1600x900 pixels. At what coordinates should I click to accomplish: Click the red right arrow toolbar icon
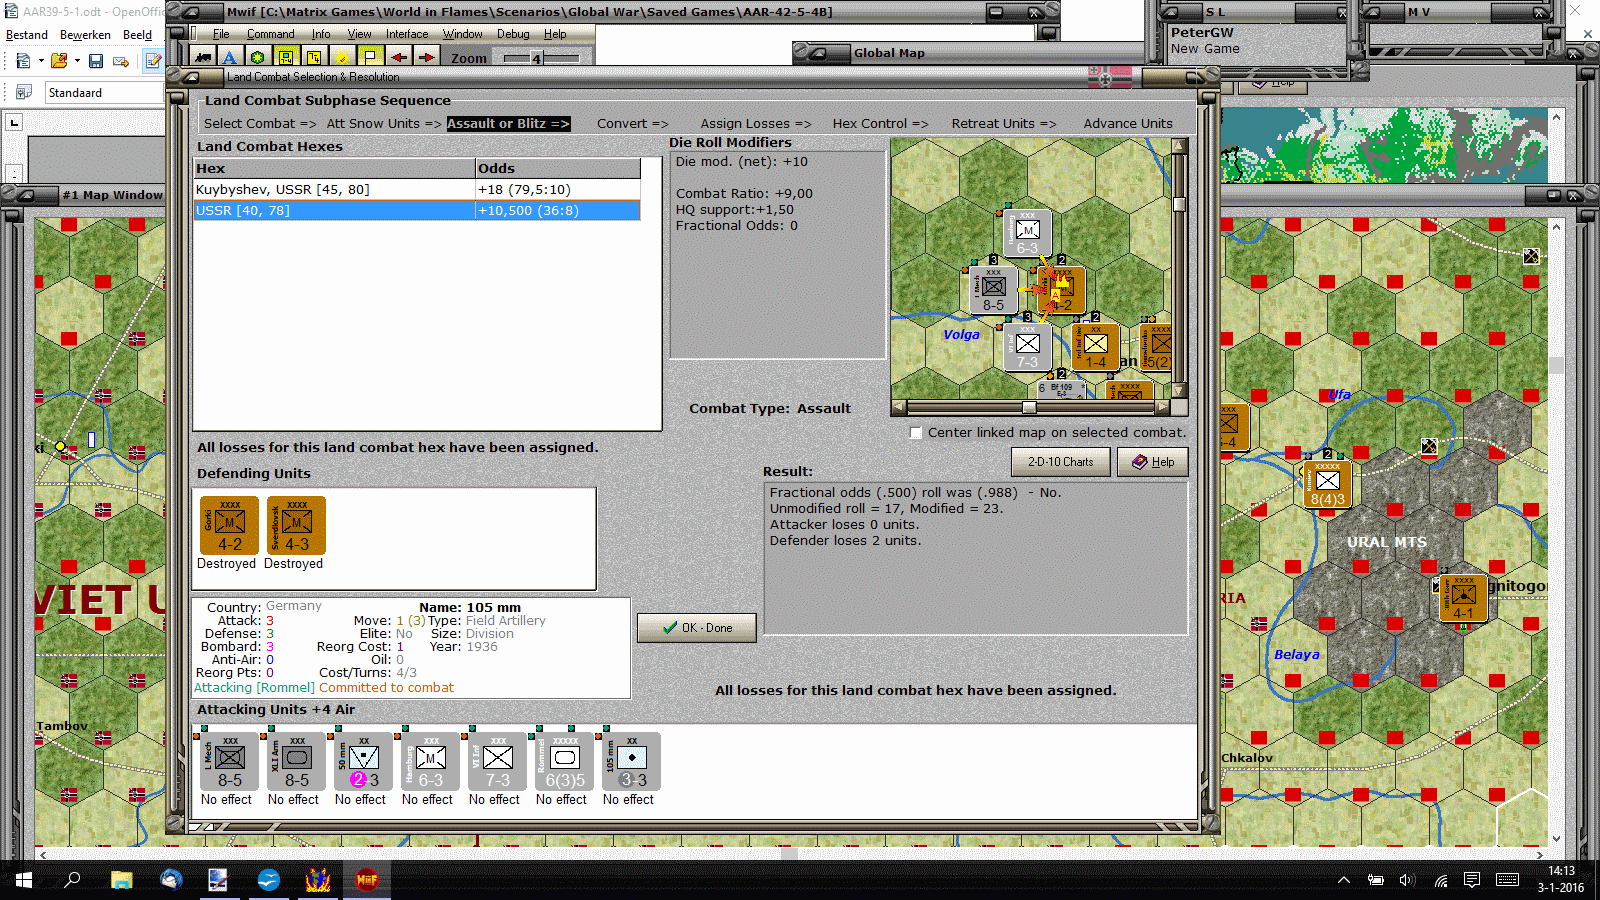point(426,58)
